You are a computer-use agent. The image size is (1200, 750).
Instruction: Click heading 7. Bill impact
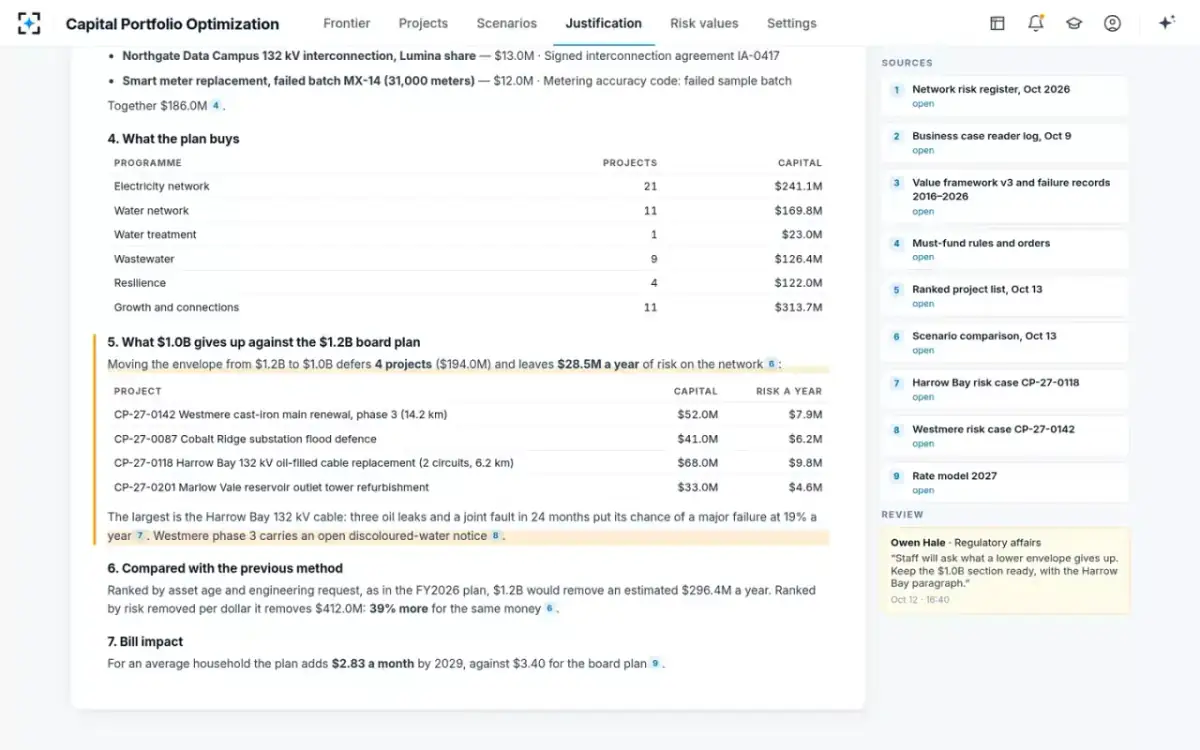(x=146, y=641)
